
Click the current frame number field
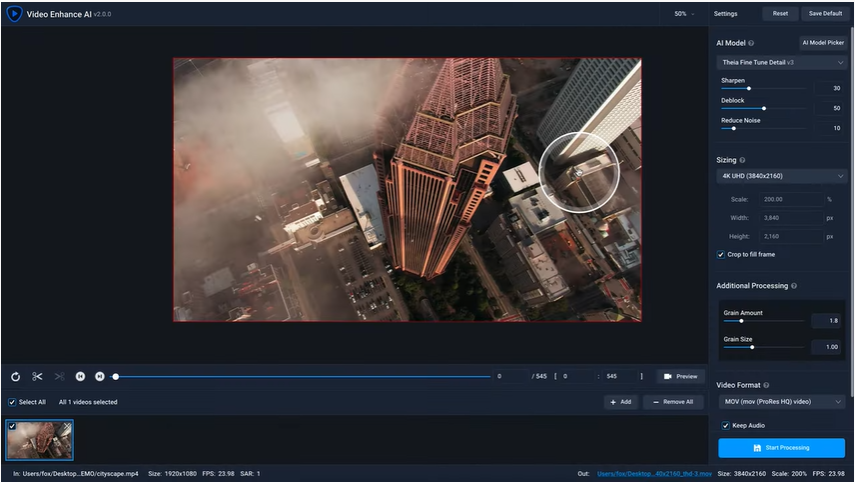click(511, 376)
